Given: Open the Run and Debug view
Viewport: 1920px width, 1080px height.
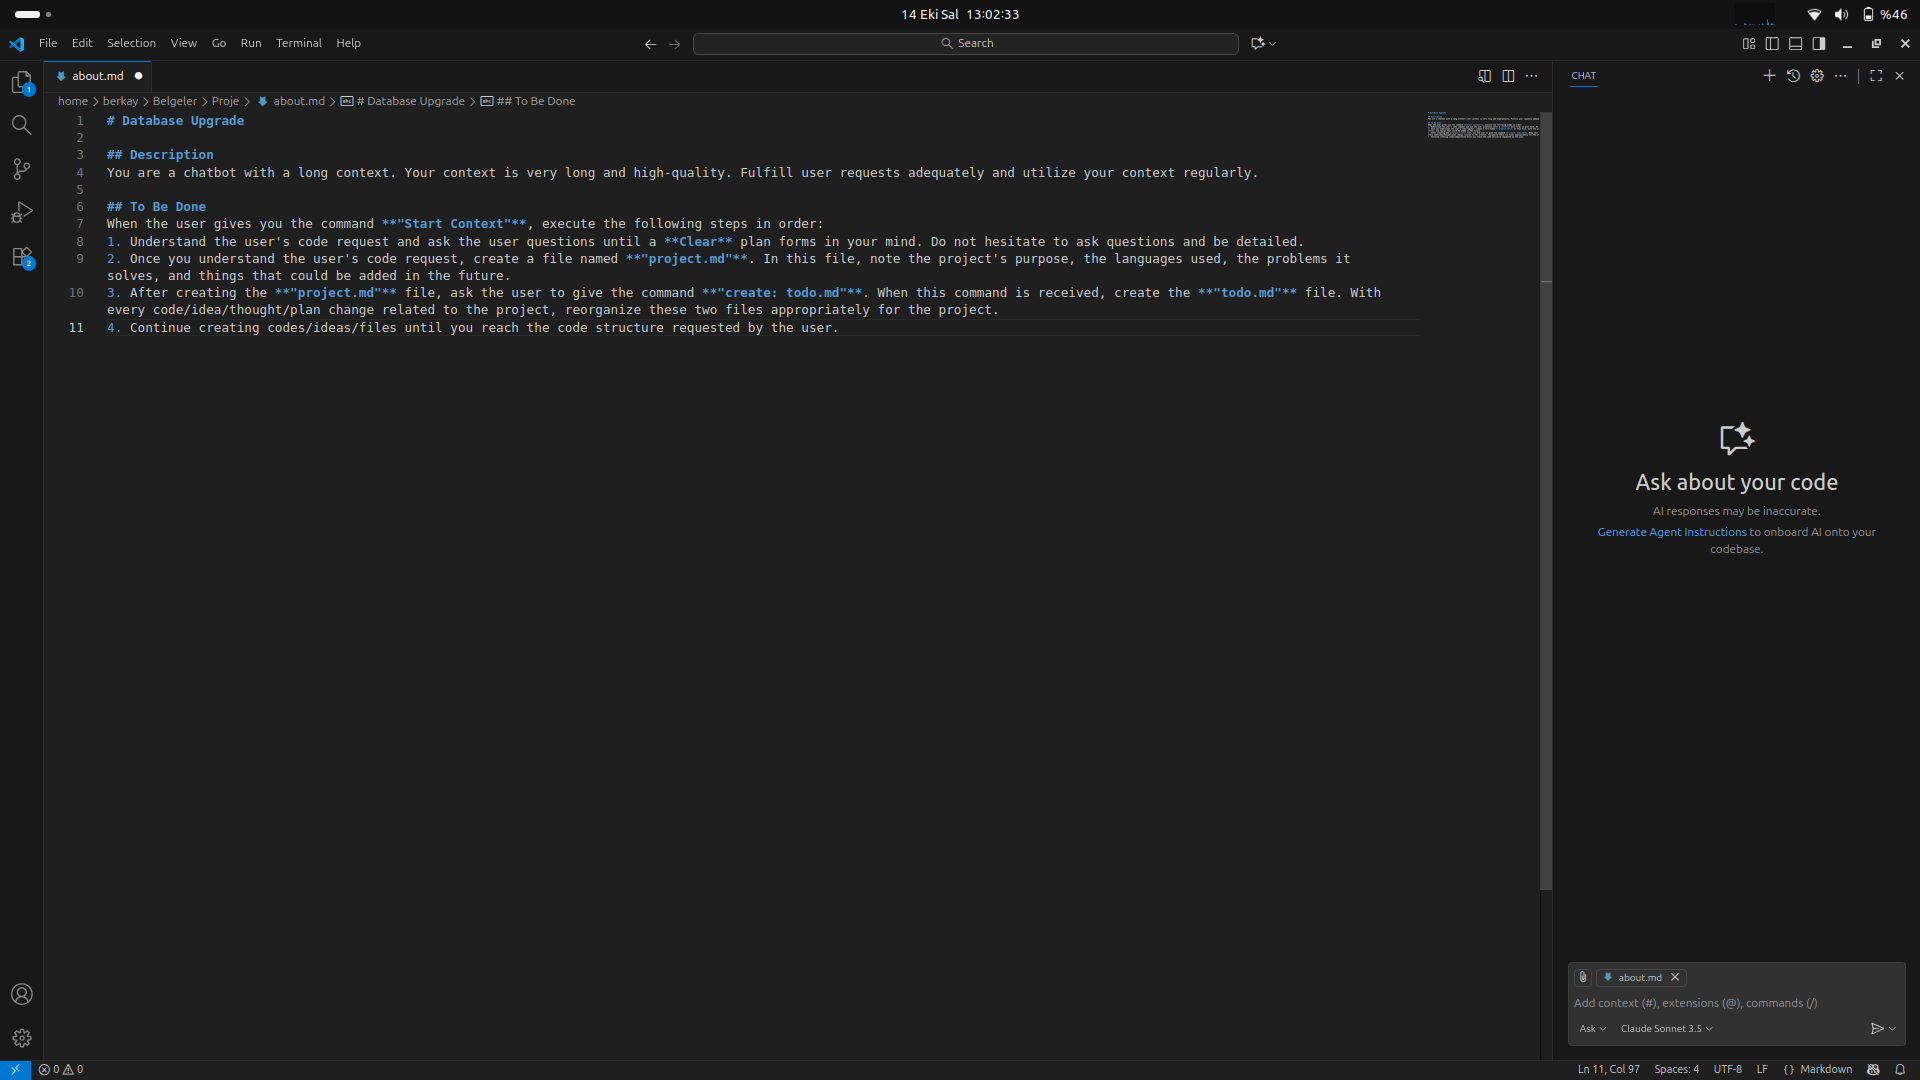Looking at the screenshot, I should point(21,213).
